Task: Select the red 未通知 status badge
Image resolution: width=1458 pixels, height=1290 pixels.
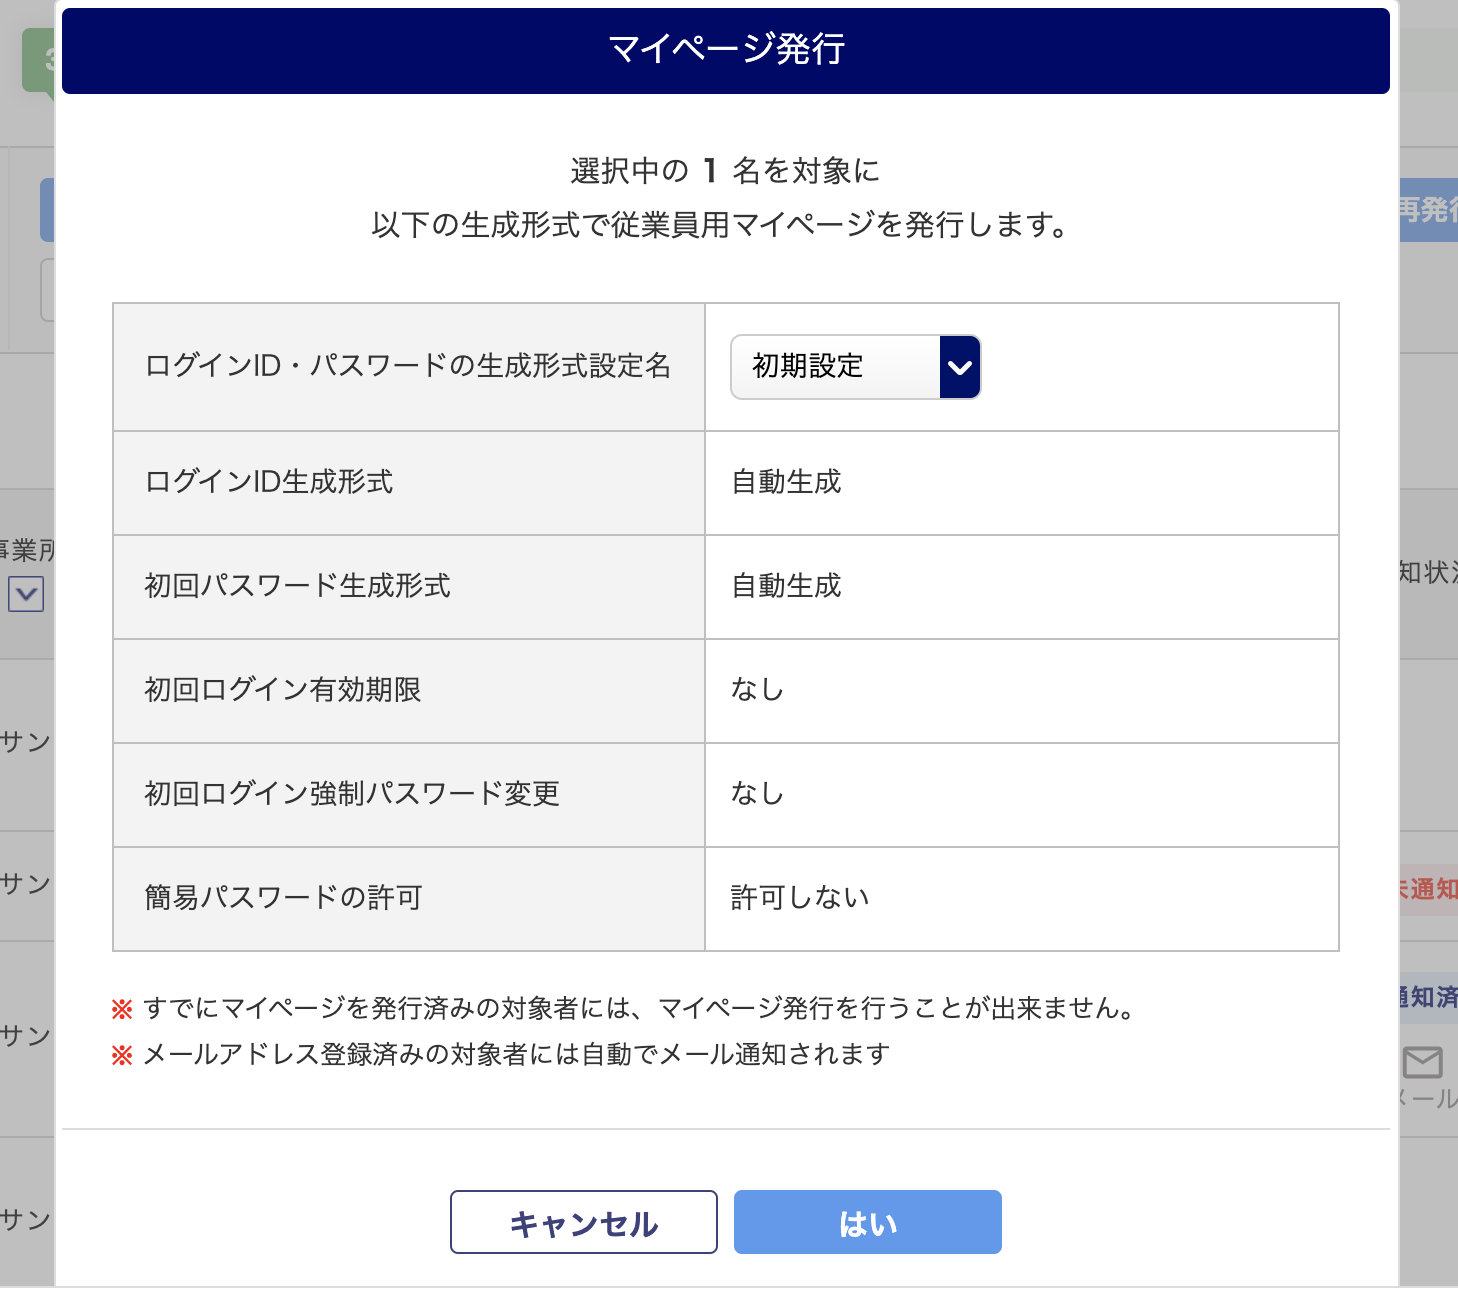Action: point(1428,889)
